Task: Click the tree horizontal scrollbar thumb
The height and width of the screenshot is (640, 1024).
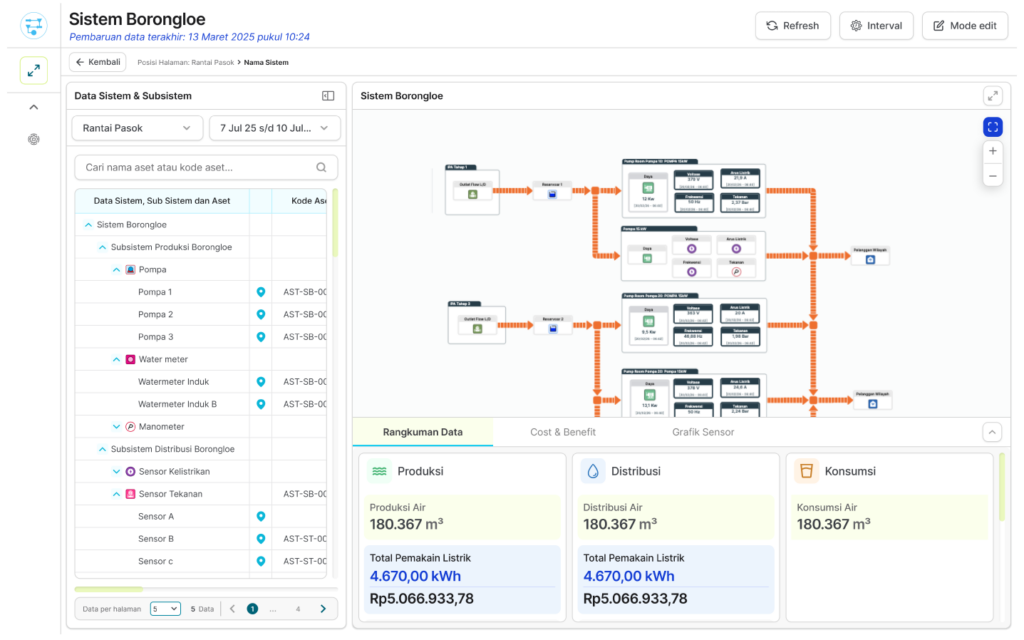Action: 108,589
